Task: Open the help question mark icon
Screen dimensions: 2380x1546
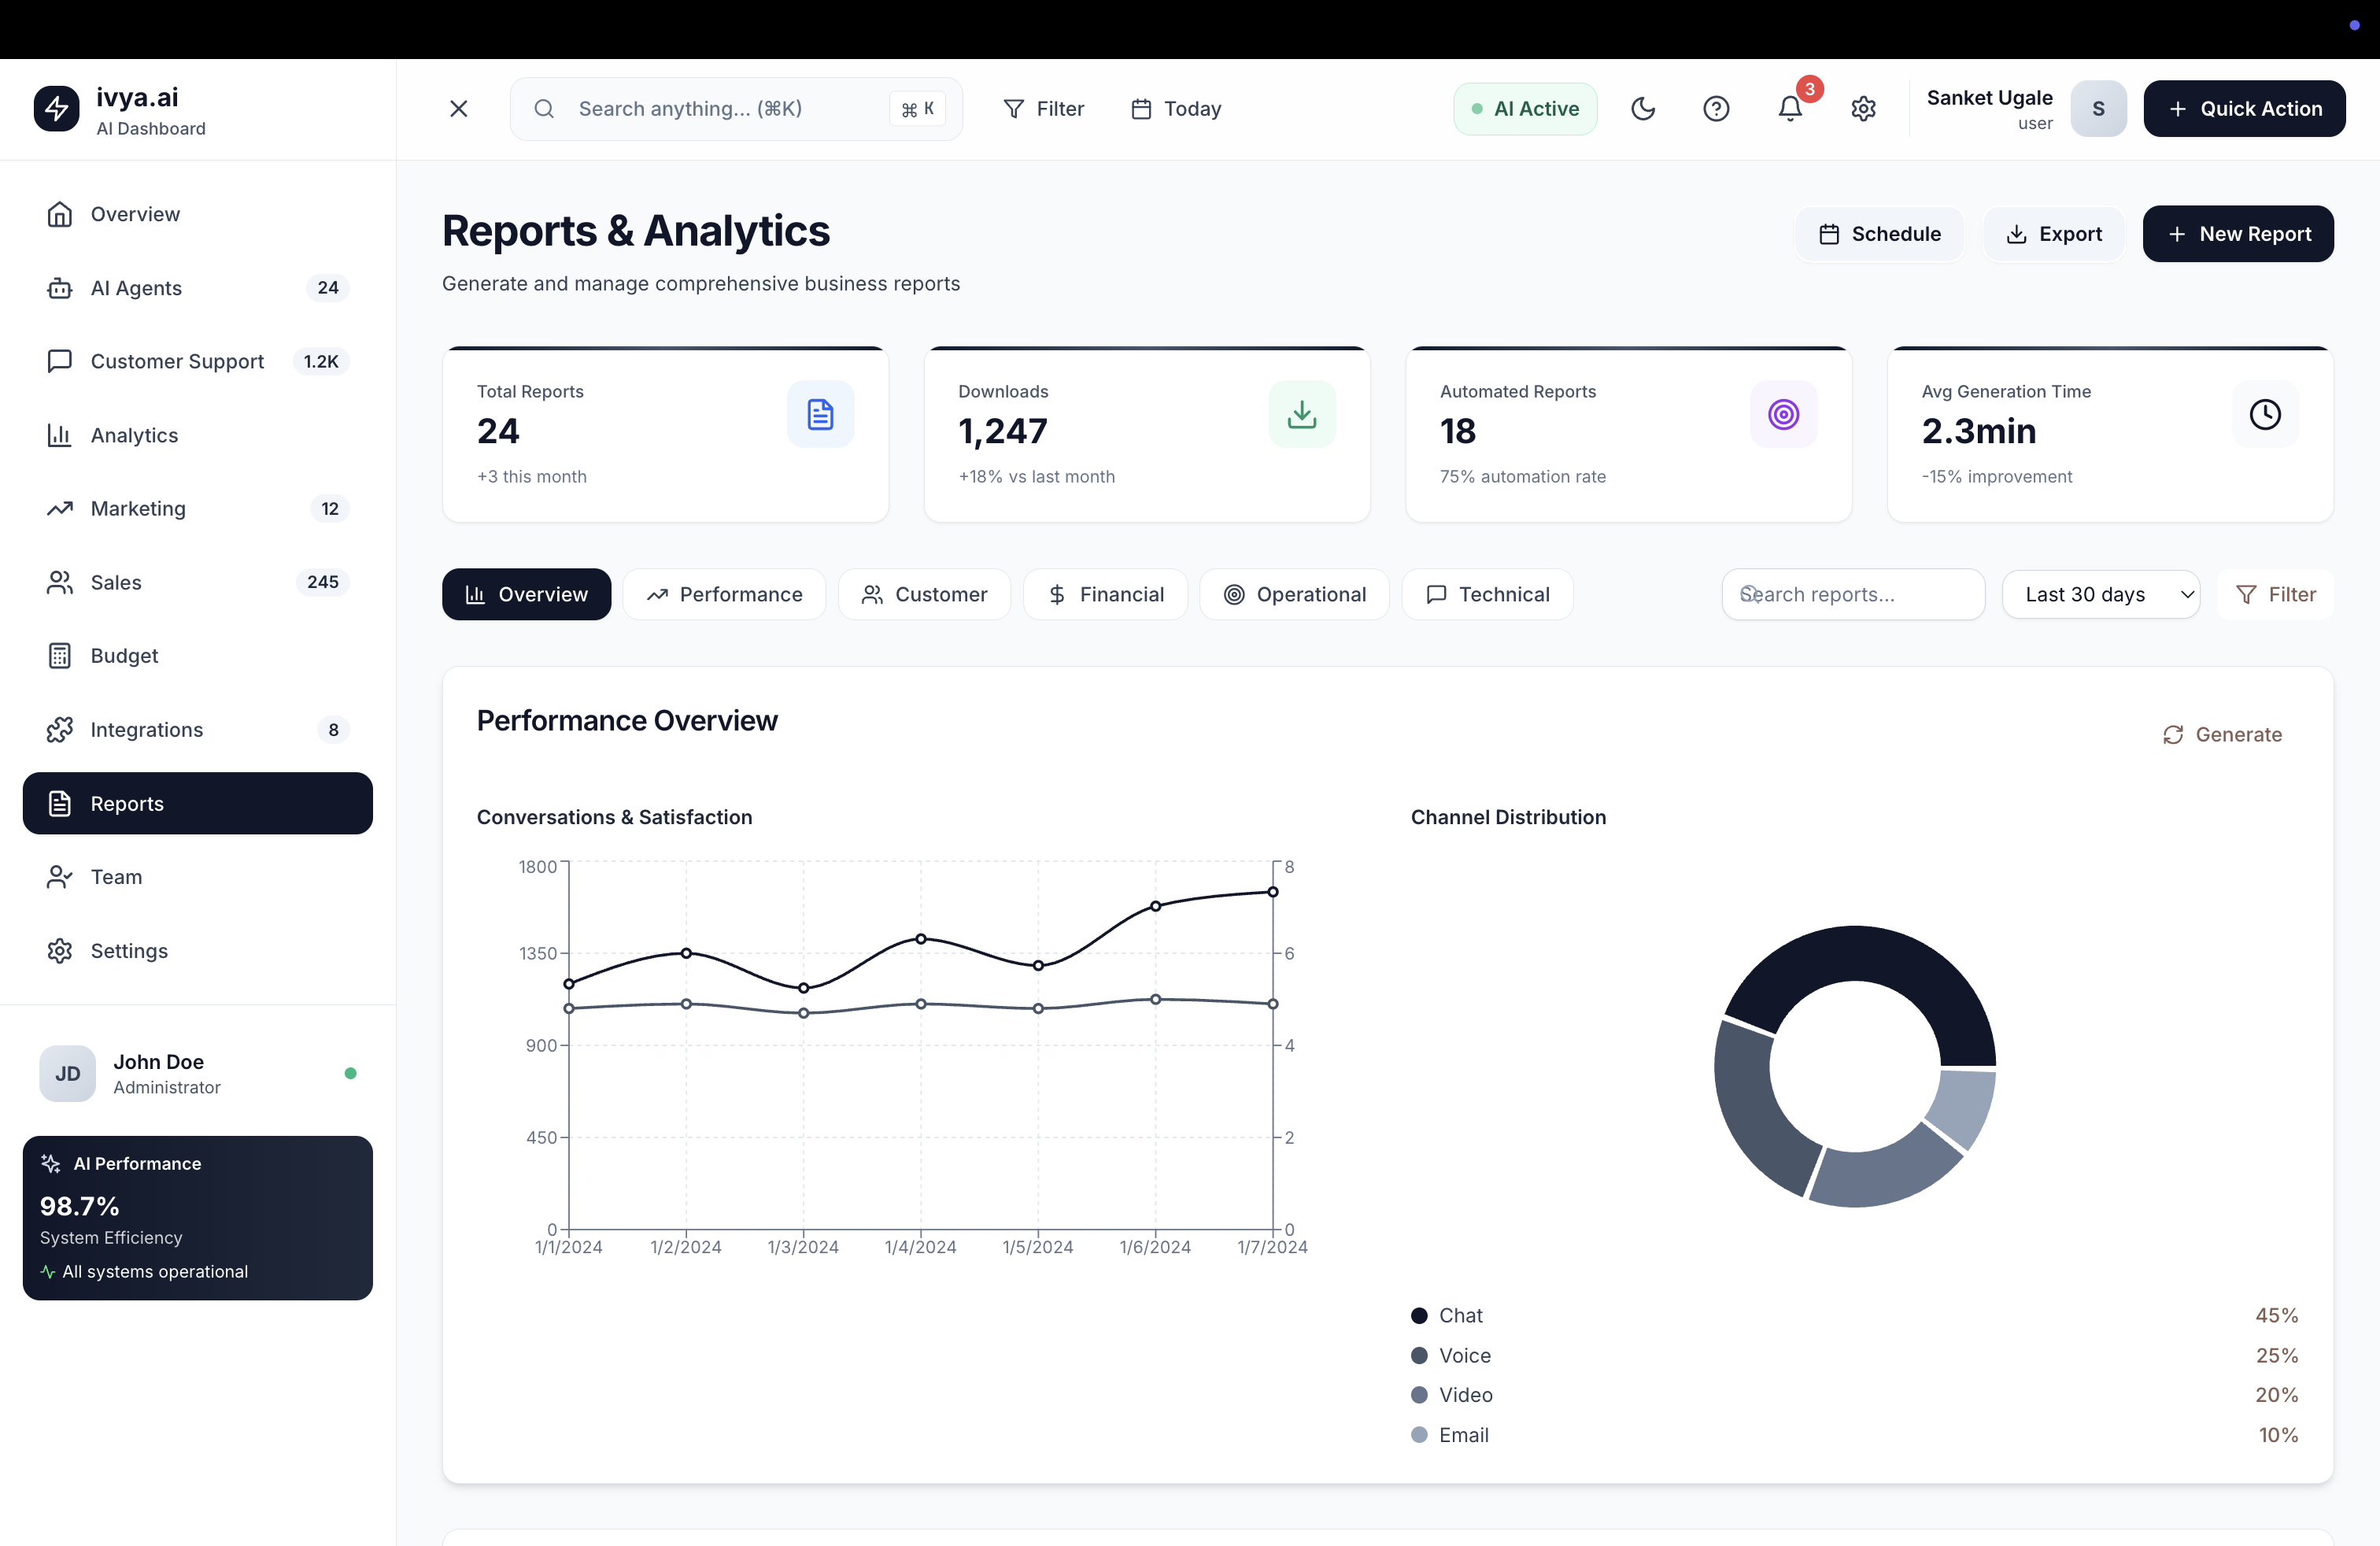Action: [1716, 108]
